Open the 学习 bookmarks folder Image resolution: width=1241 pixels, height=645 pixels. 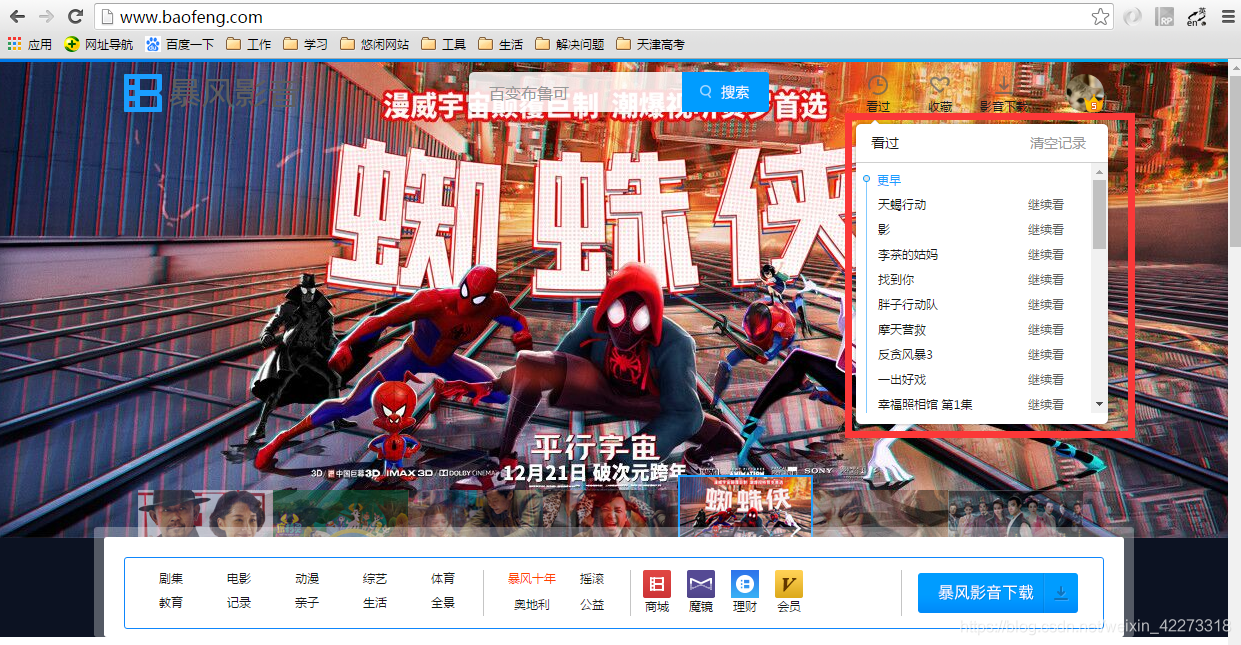click(x=306, y=44)
